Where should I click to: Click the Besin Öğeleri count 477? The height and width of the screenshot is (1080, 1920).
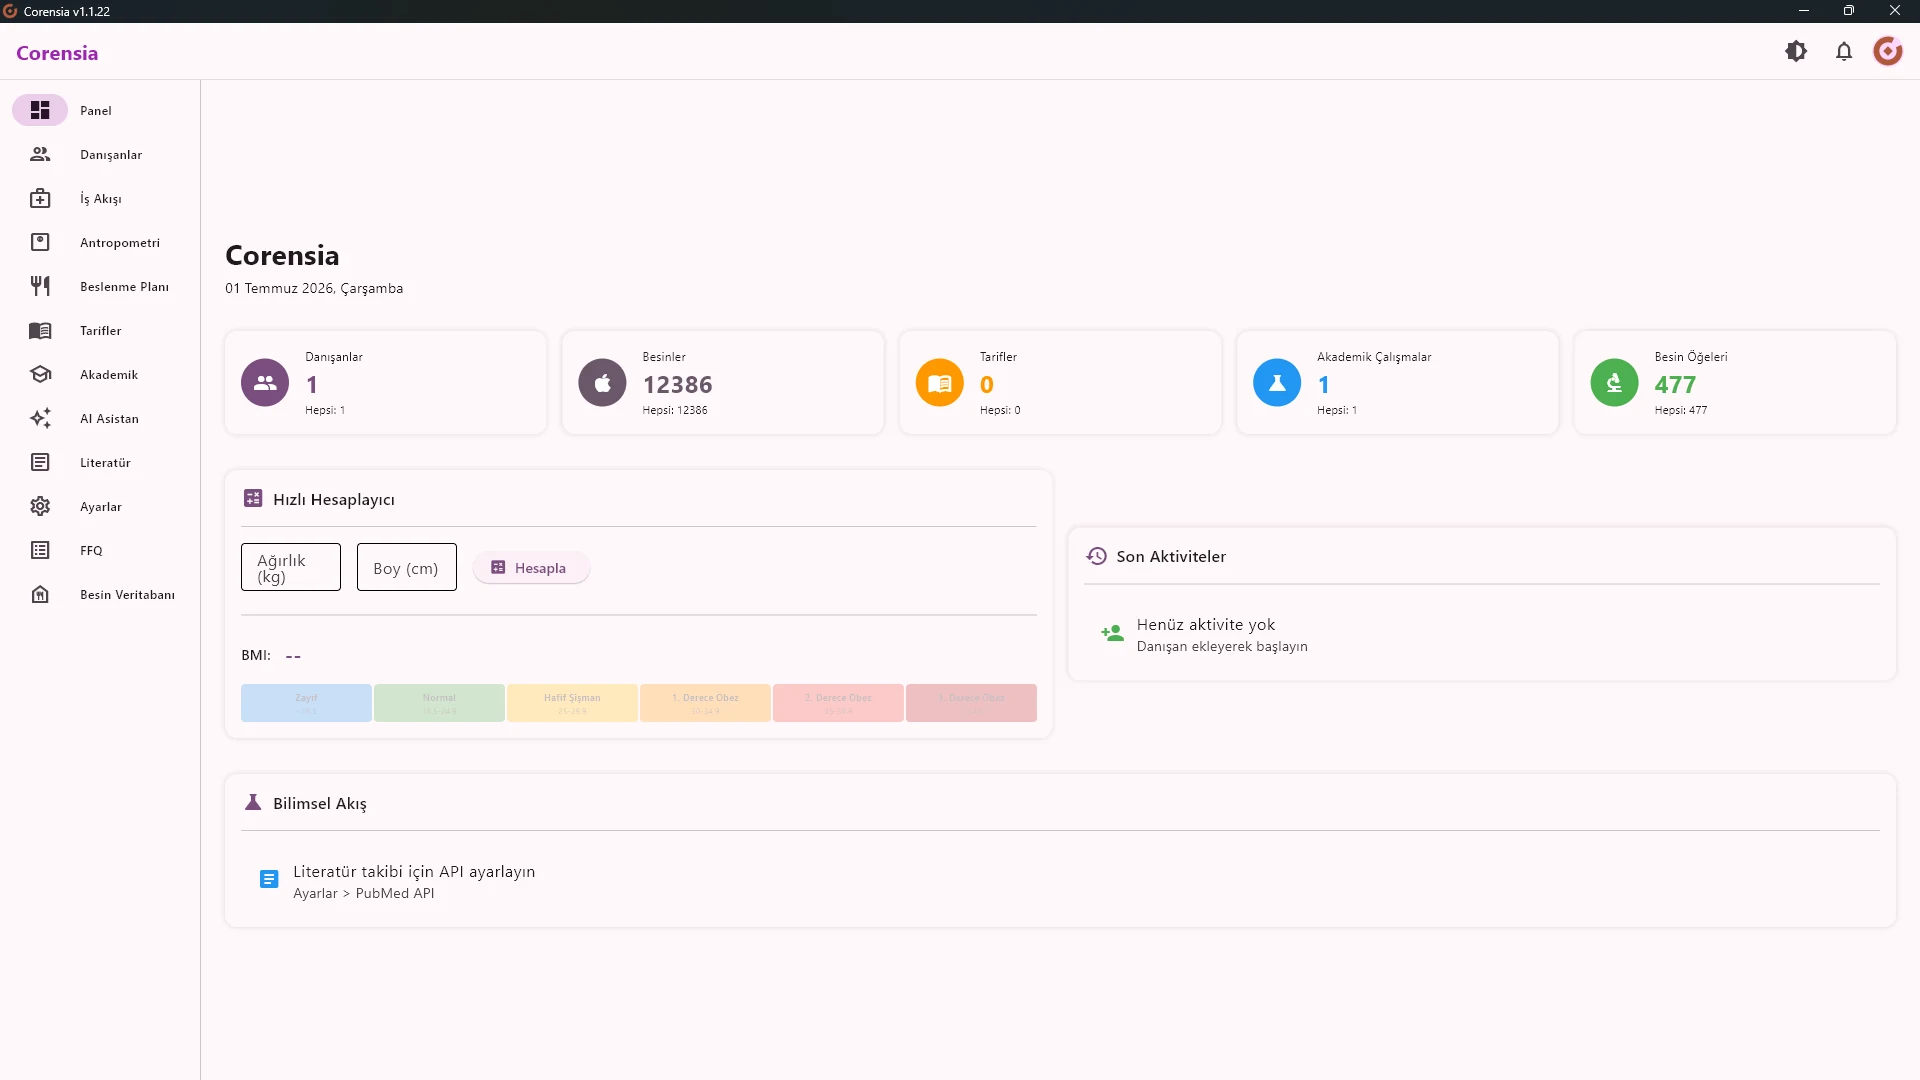point(1675,384)
